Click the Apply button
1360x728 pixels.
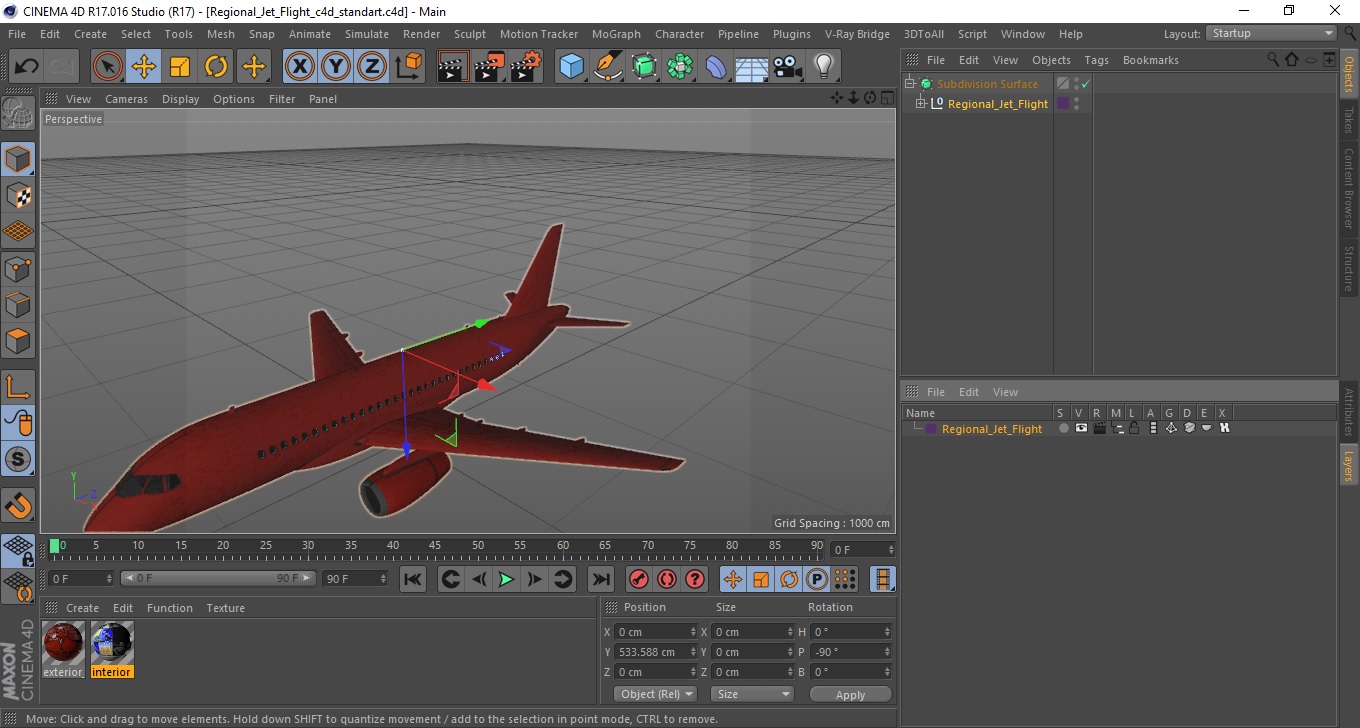[850, 694]
